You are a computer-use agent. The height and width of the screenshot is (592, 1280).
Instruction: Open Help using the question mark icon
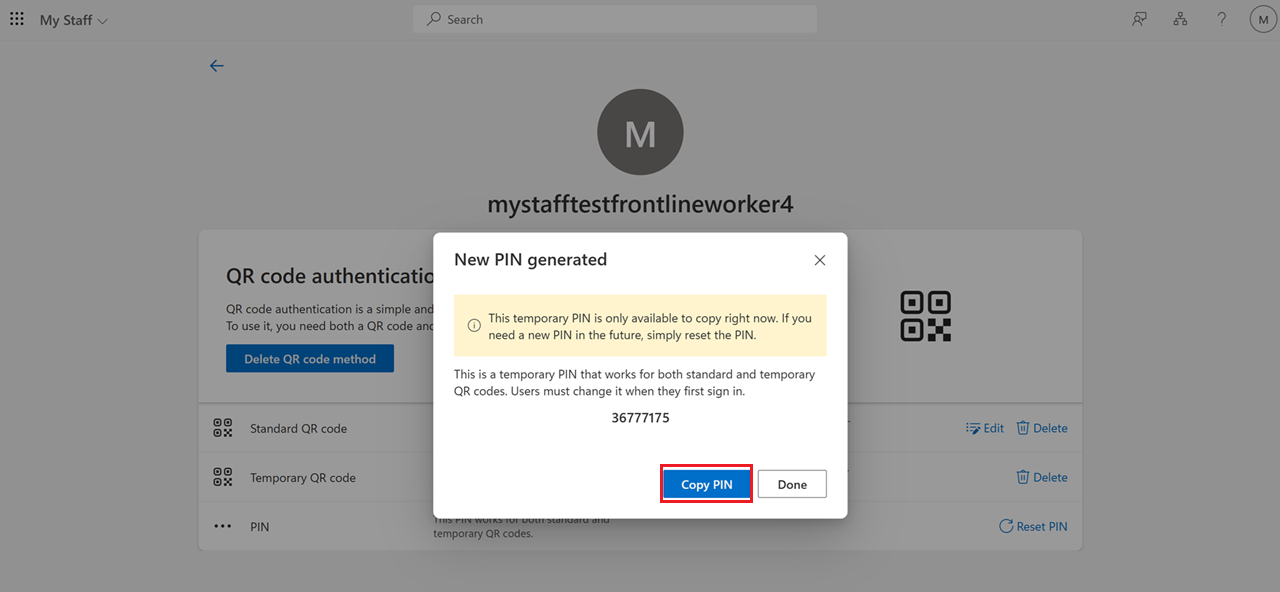[x=1221, y=18]
